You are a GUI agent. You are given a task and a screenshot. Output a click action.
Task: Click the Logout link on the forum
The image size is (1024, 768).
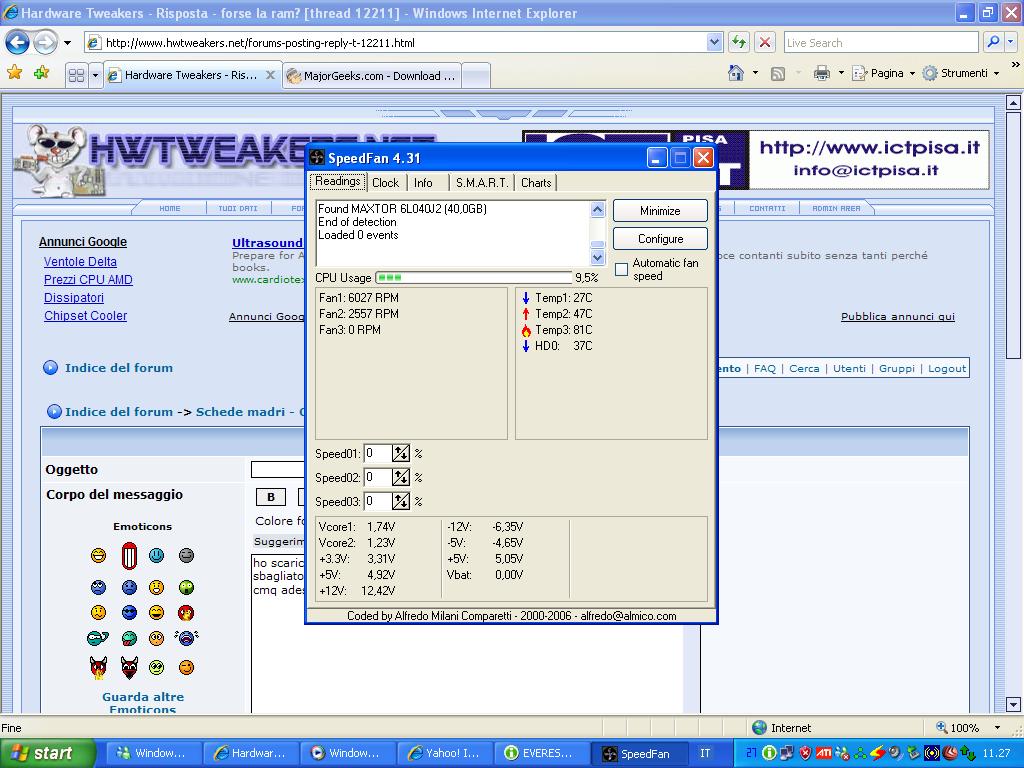(947, 368)
